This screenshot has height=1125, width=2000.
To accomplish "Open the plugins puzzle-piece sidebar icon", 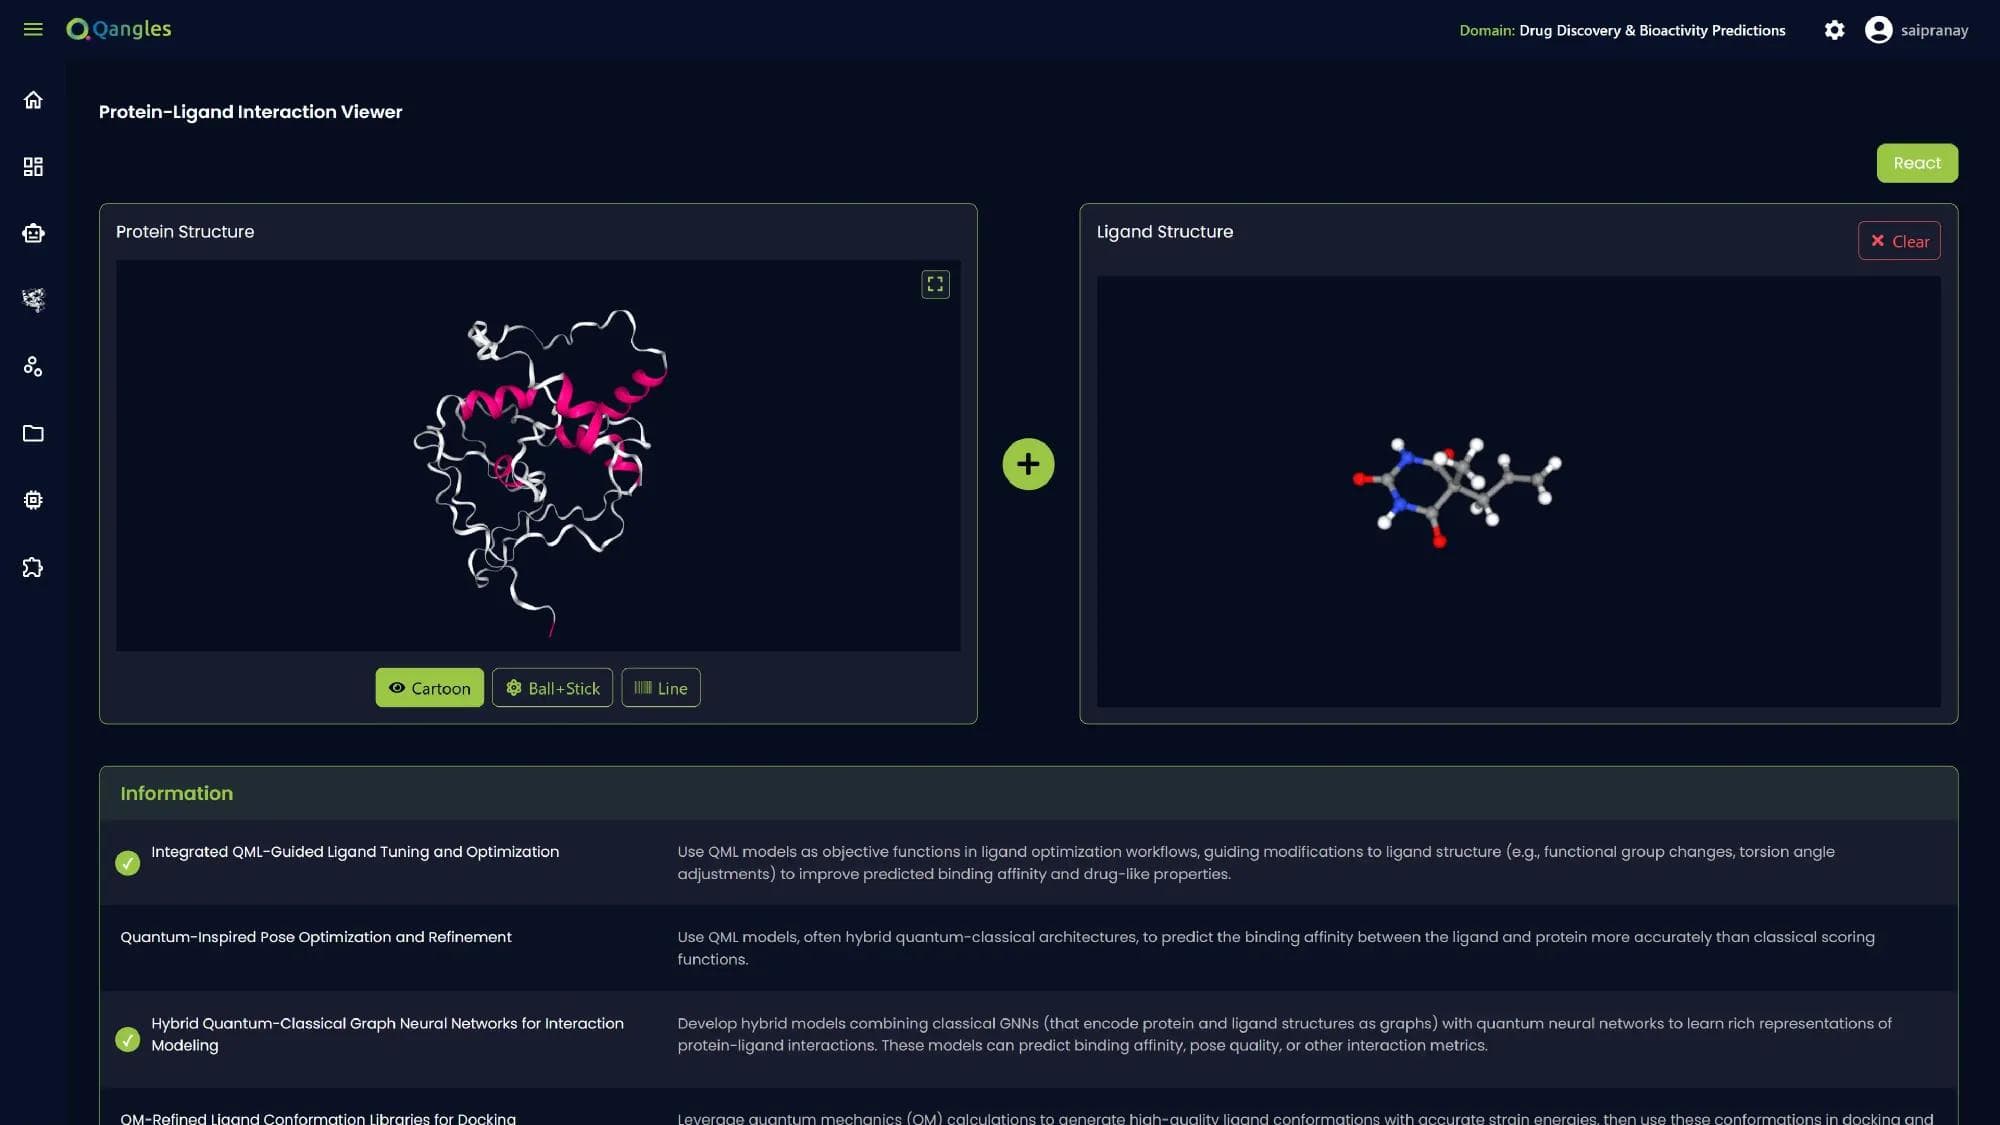I will coord(33,567).
